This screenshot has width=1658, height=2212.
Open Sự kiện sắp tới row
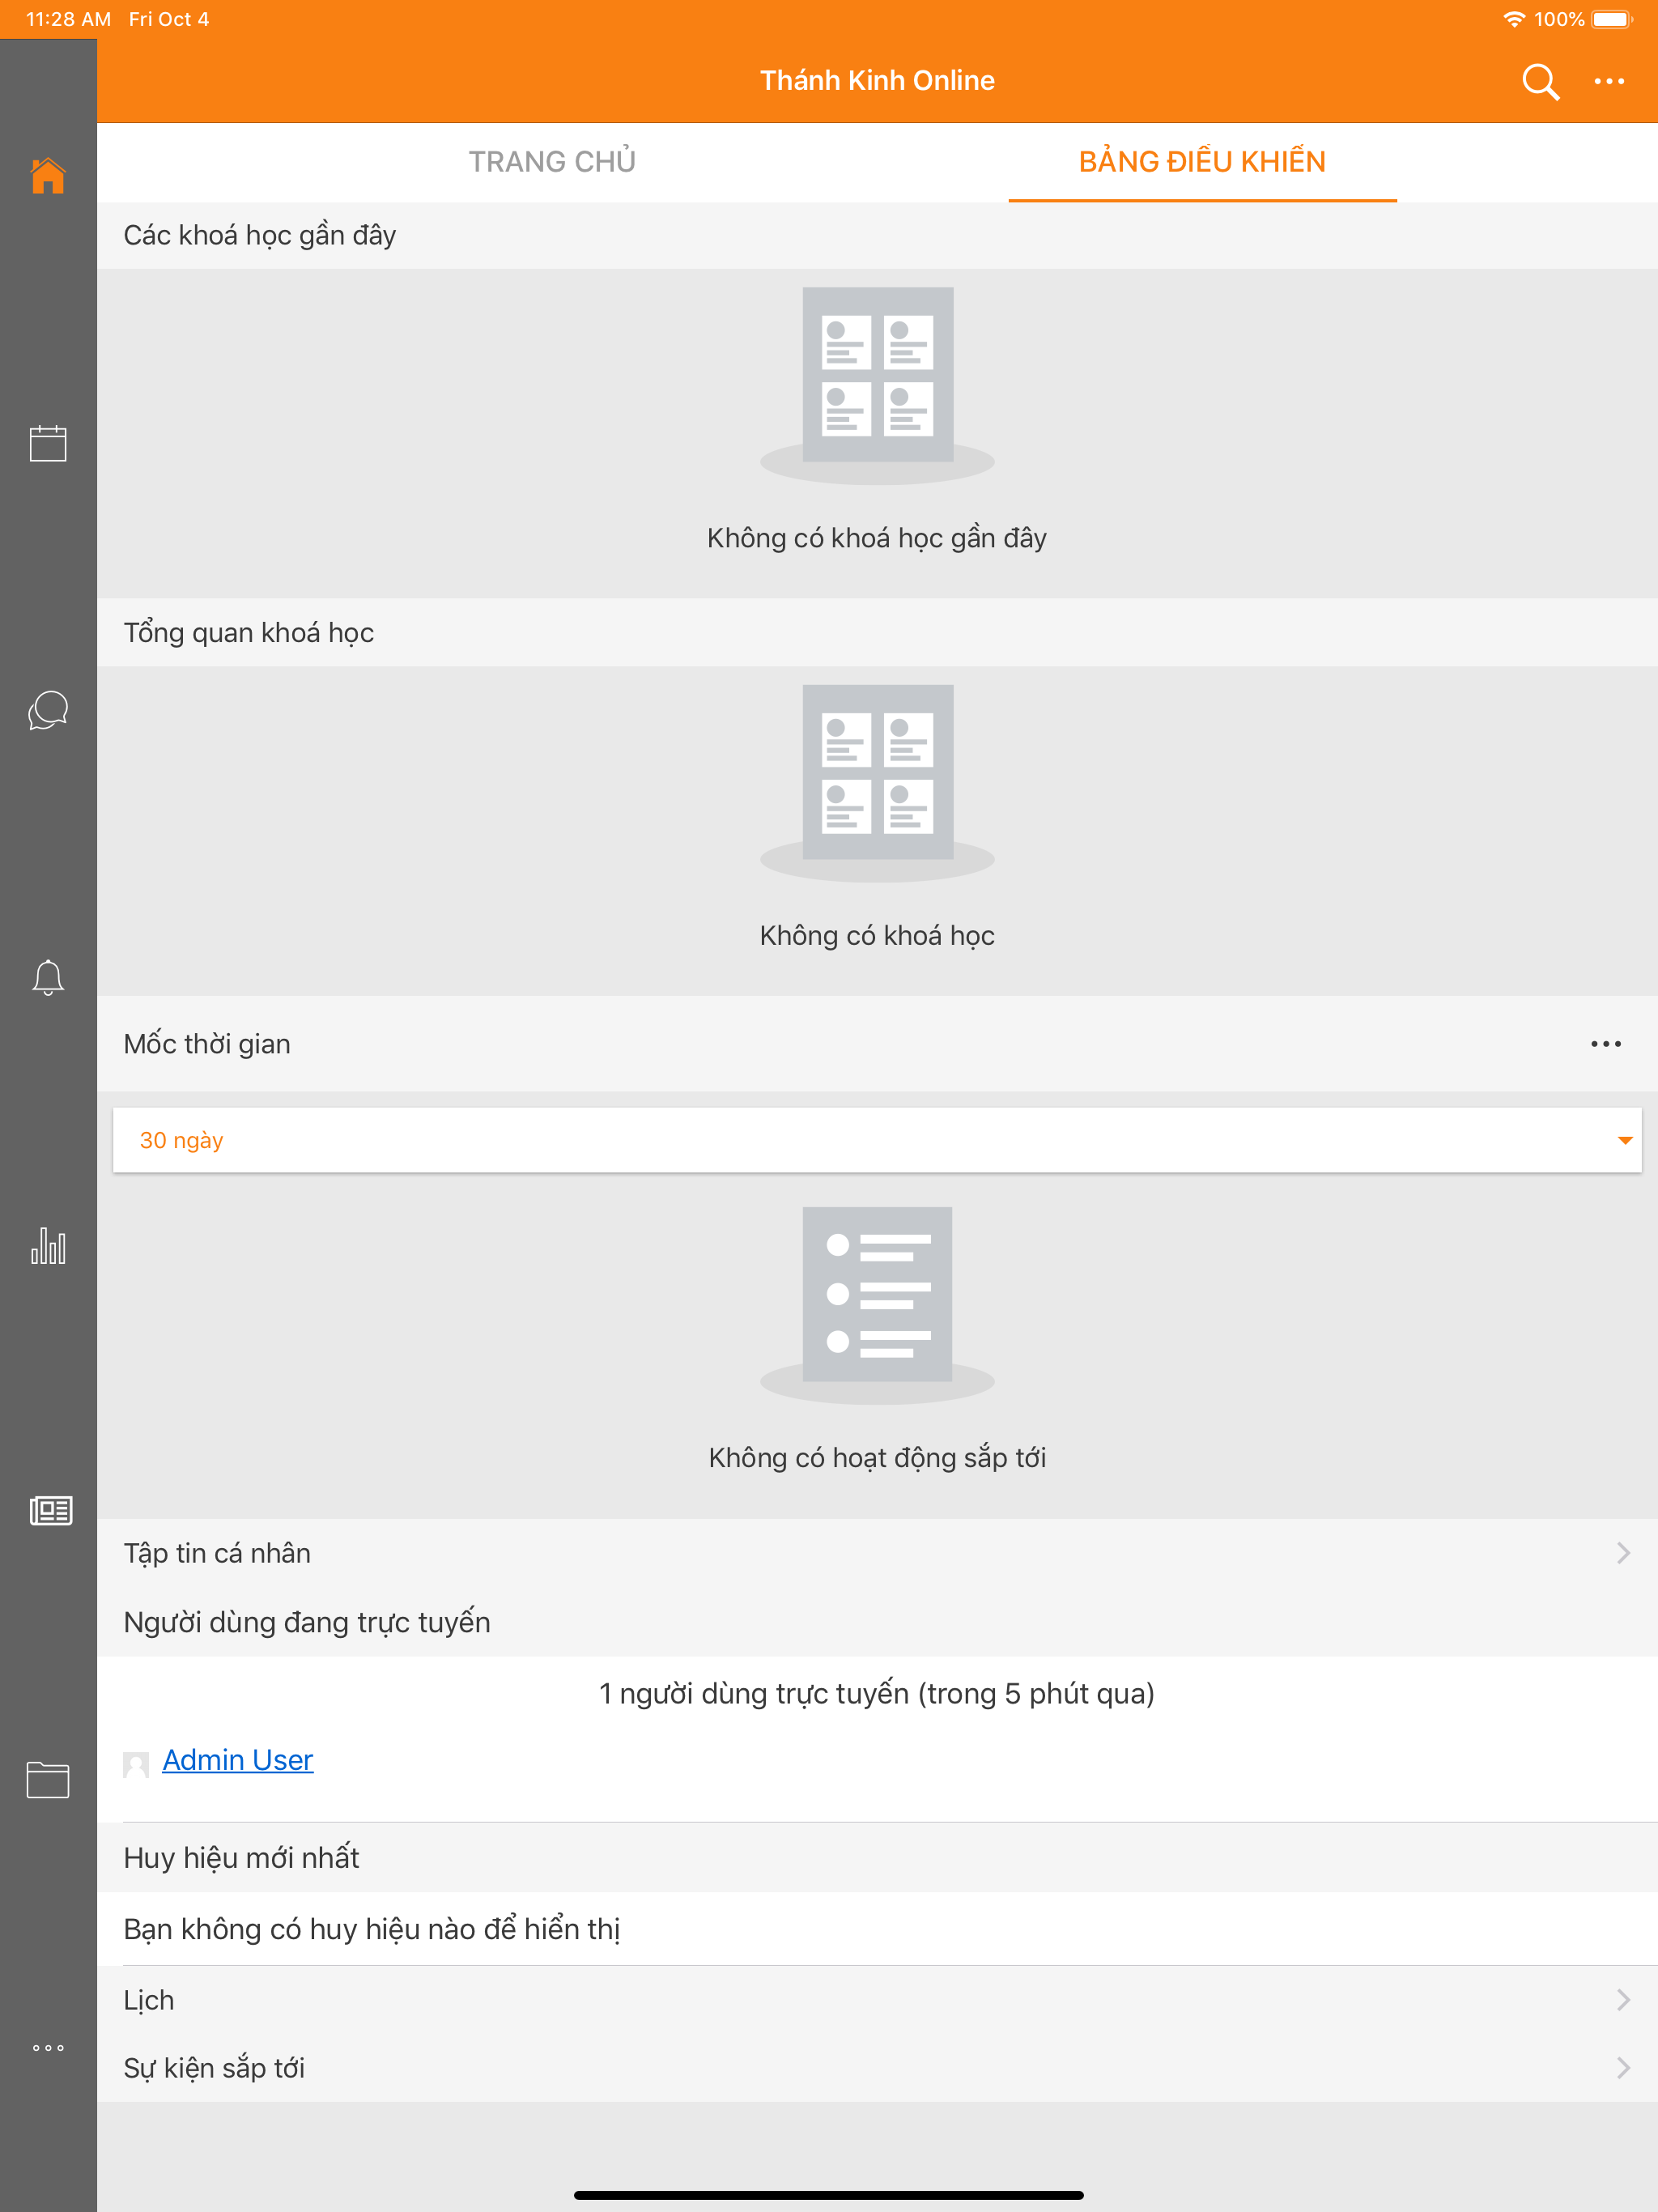(x=877, y=2068)
